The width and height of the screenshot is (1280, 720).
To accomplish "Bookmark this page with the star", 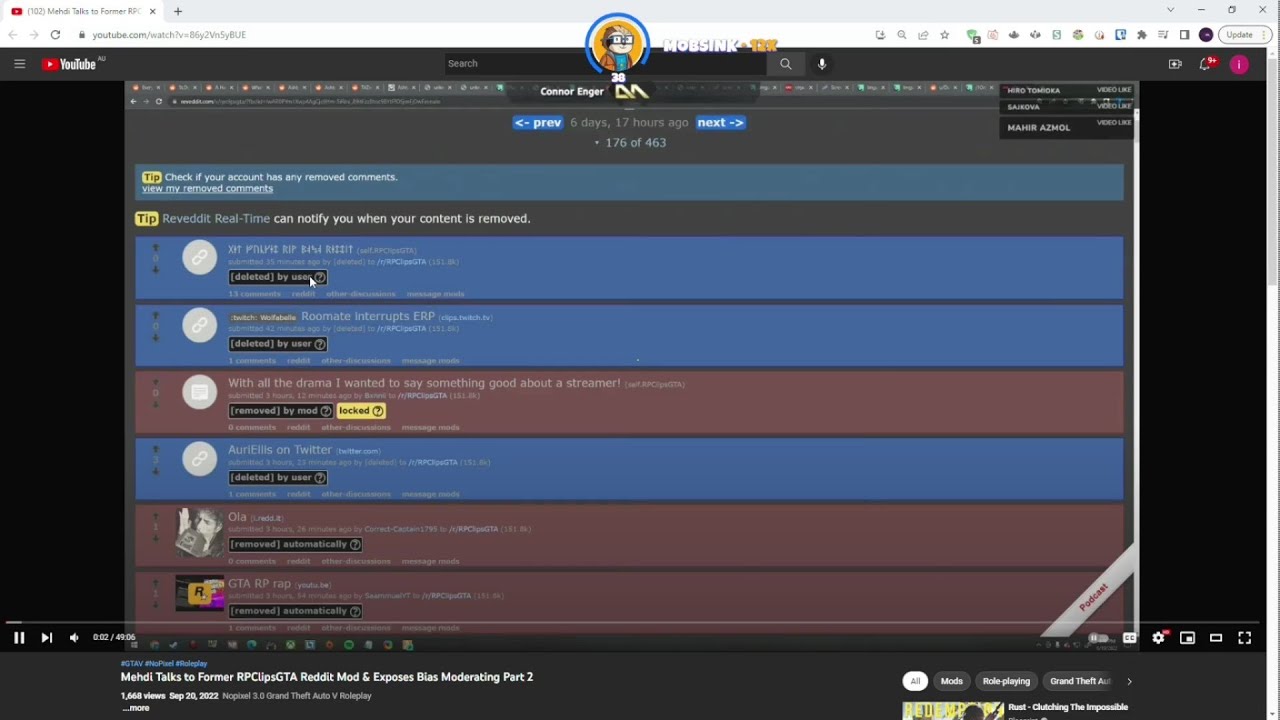I will click(945, 35).
